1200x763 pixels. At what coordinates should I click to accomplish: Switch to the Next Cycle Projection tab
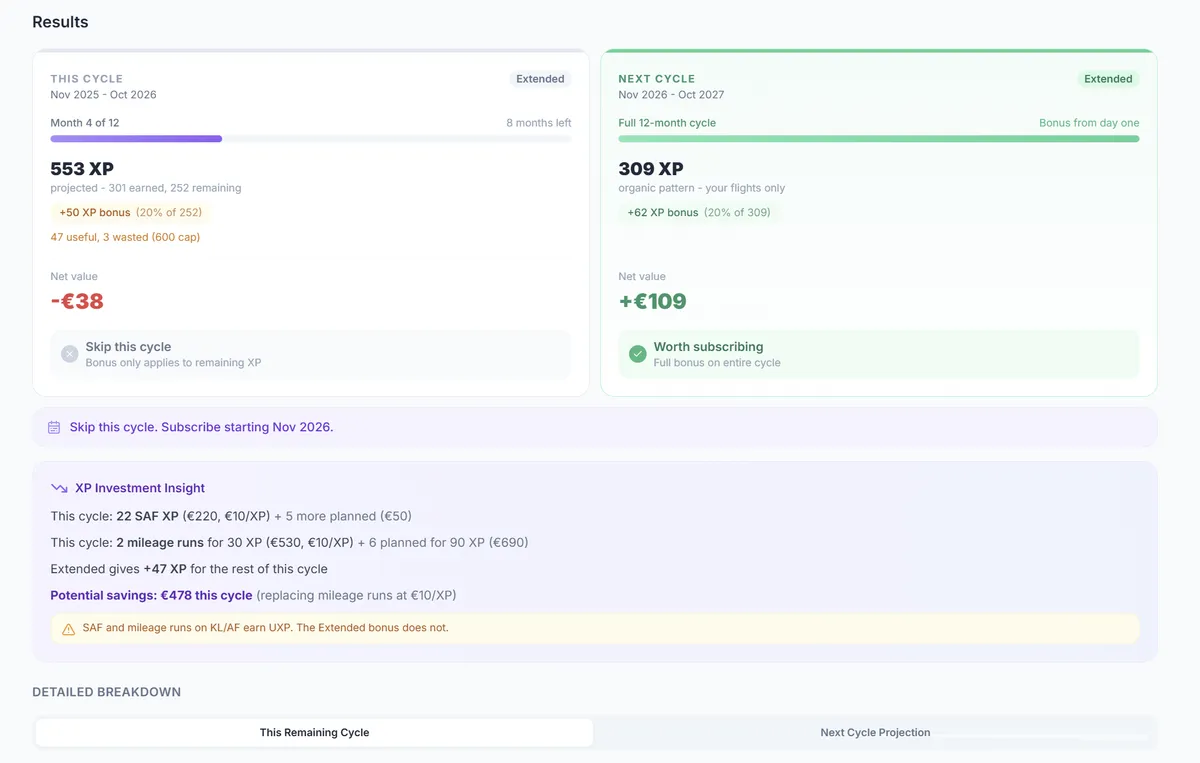tap(875, 732)
